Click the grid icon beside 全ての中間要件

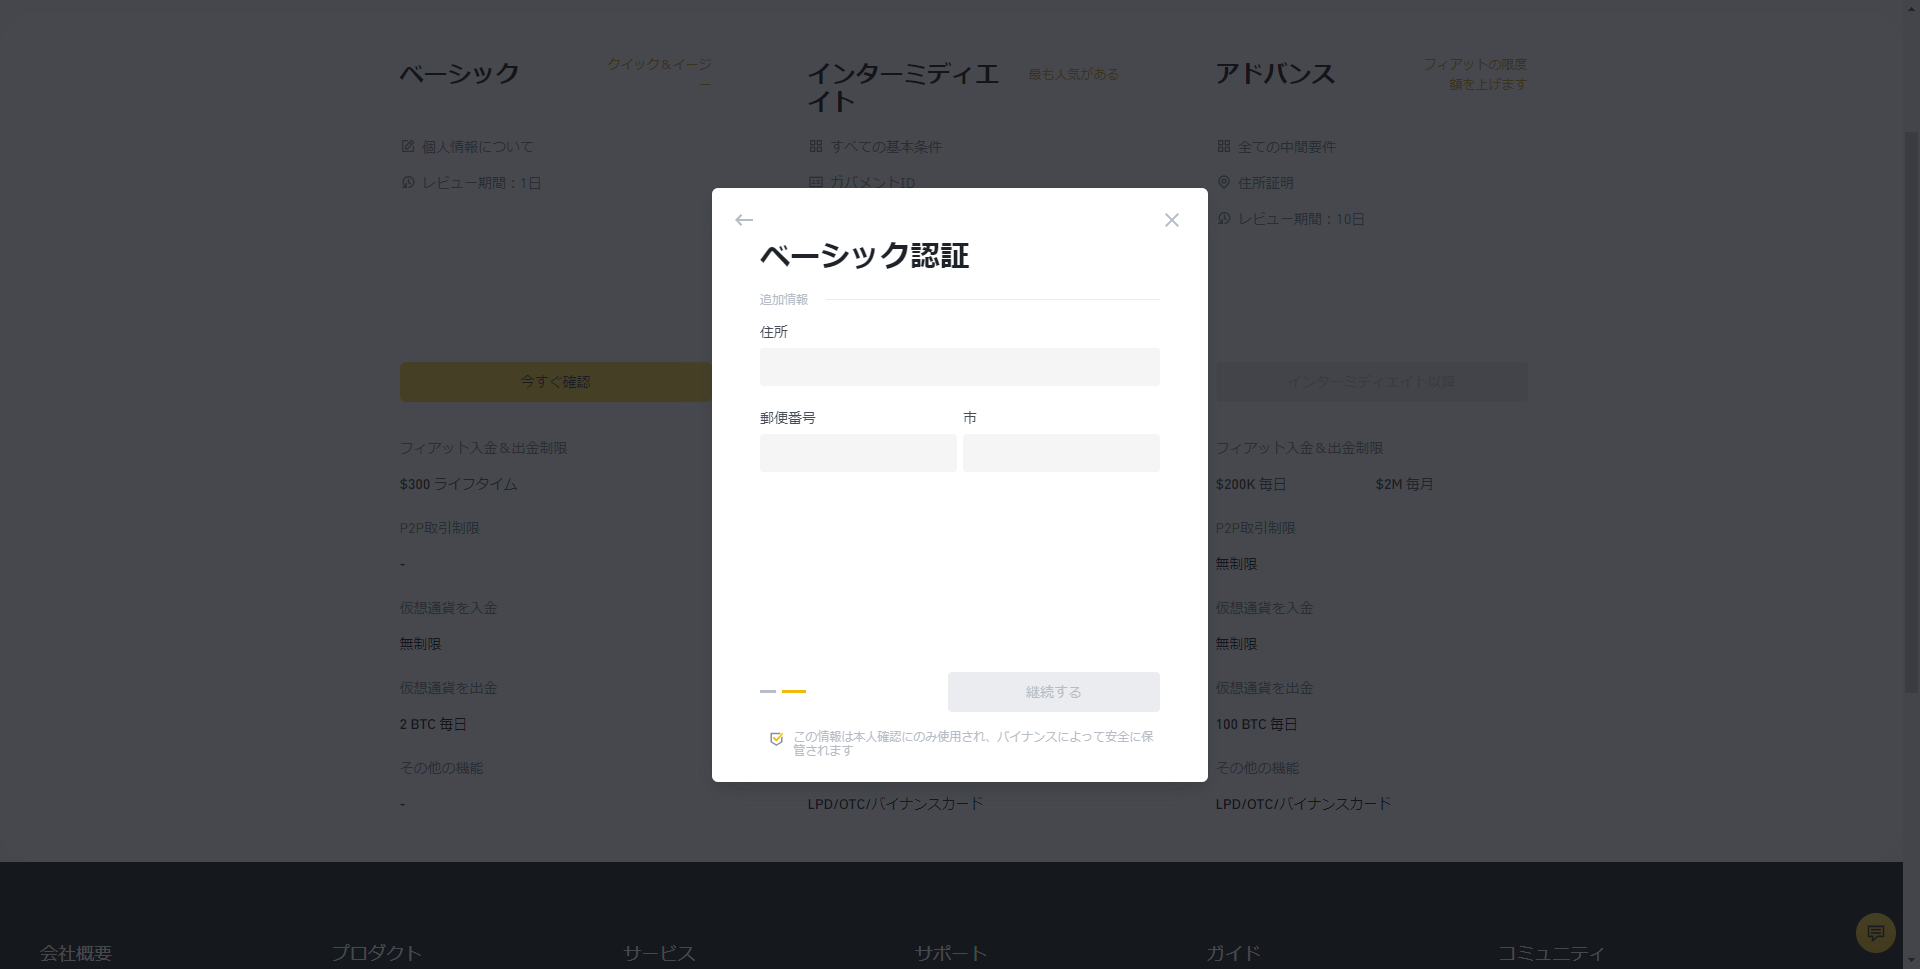pos(1224,146)
